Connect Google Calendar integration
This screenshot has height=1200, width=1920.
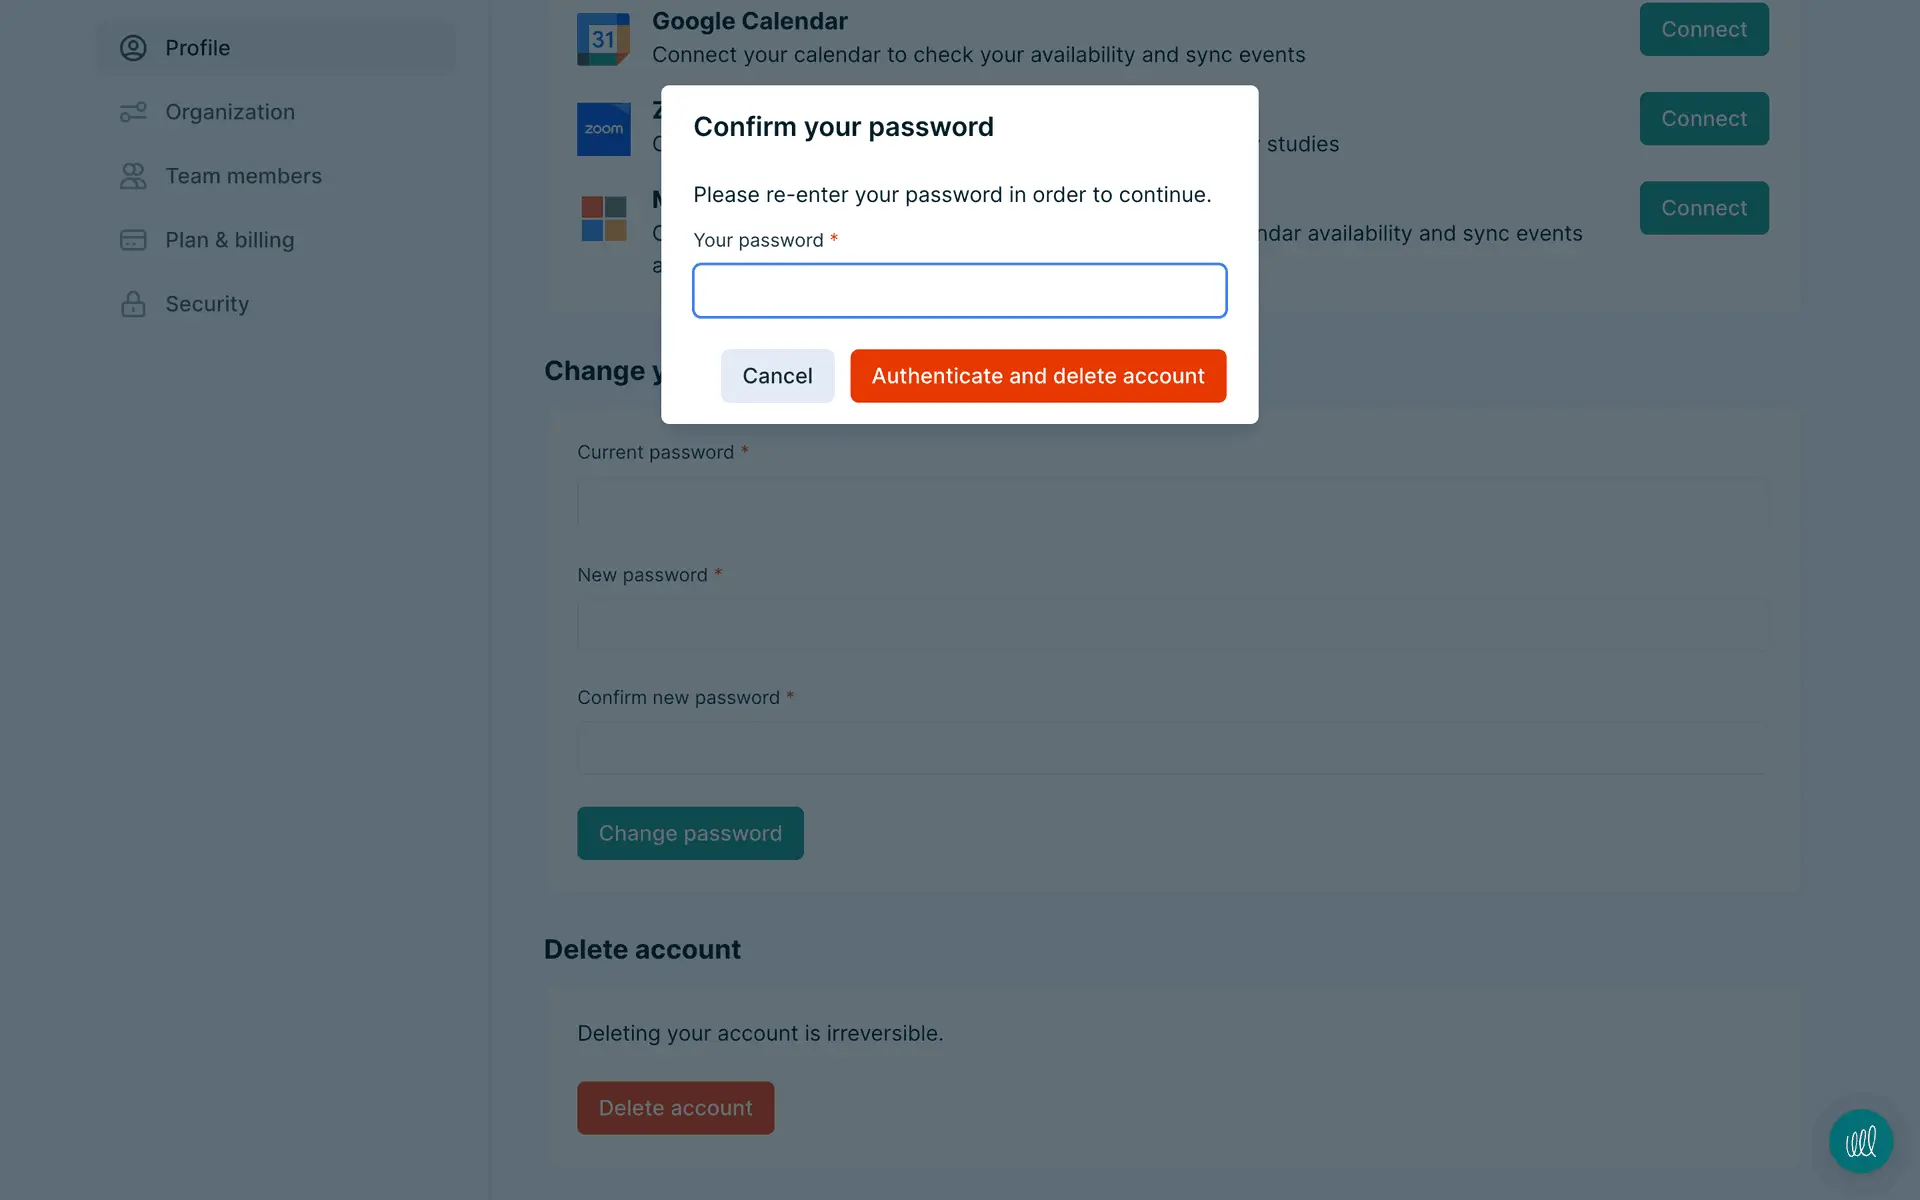click(1703, 30)
